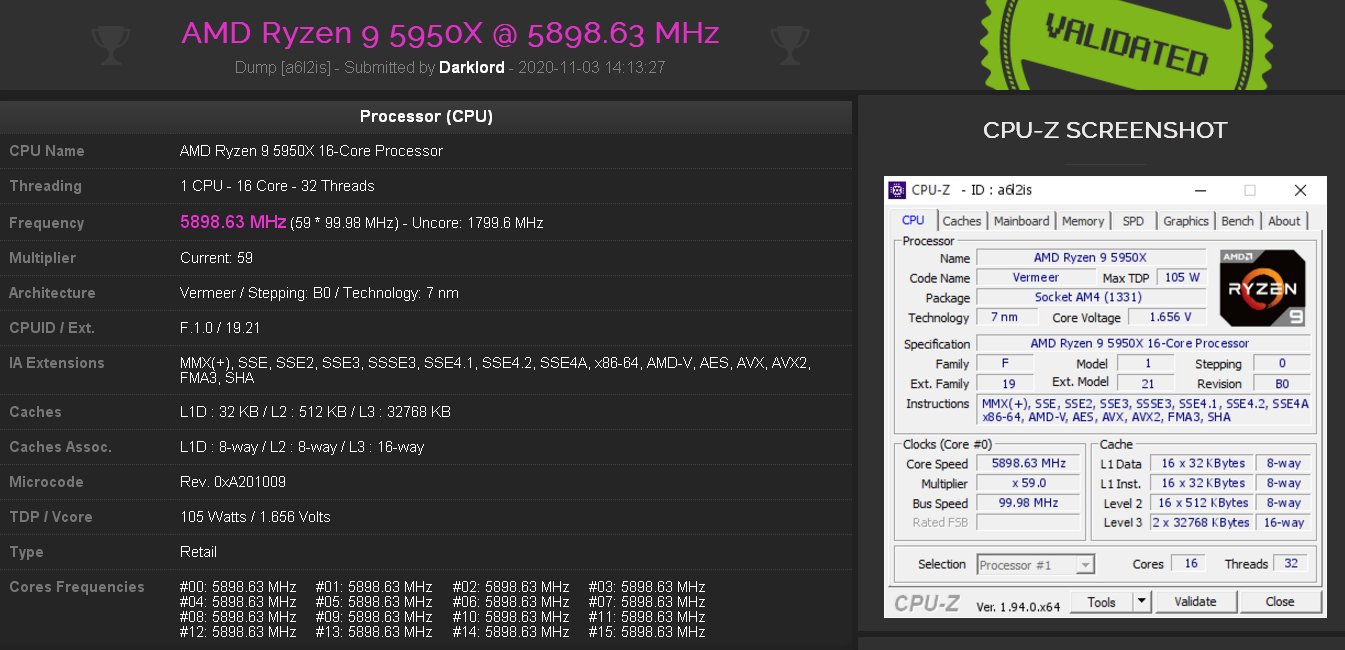Maximize the CPU-Z window
This screenshot has width=1345, height=650.
[x=1249, y=190]
